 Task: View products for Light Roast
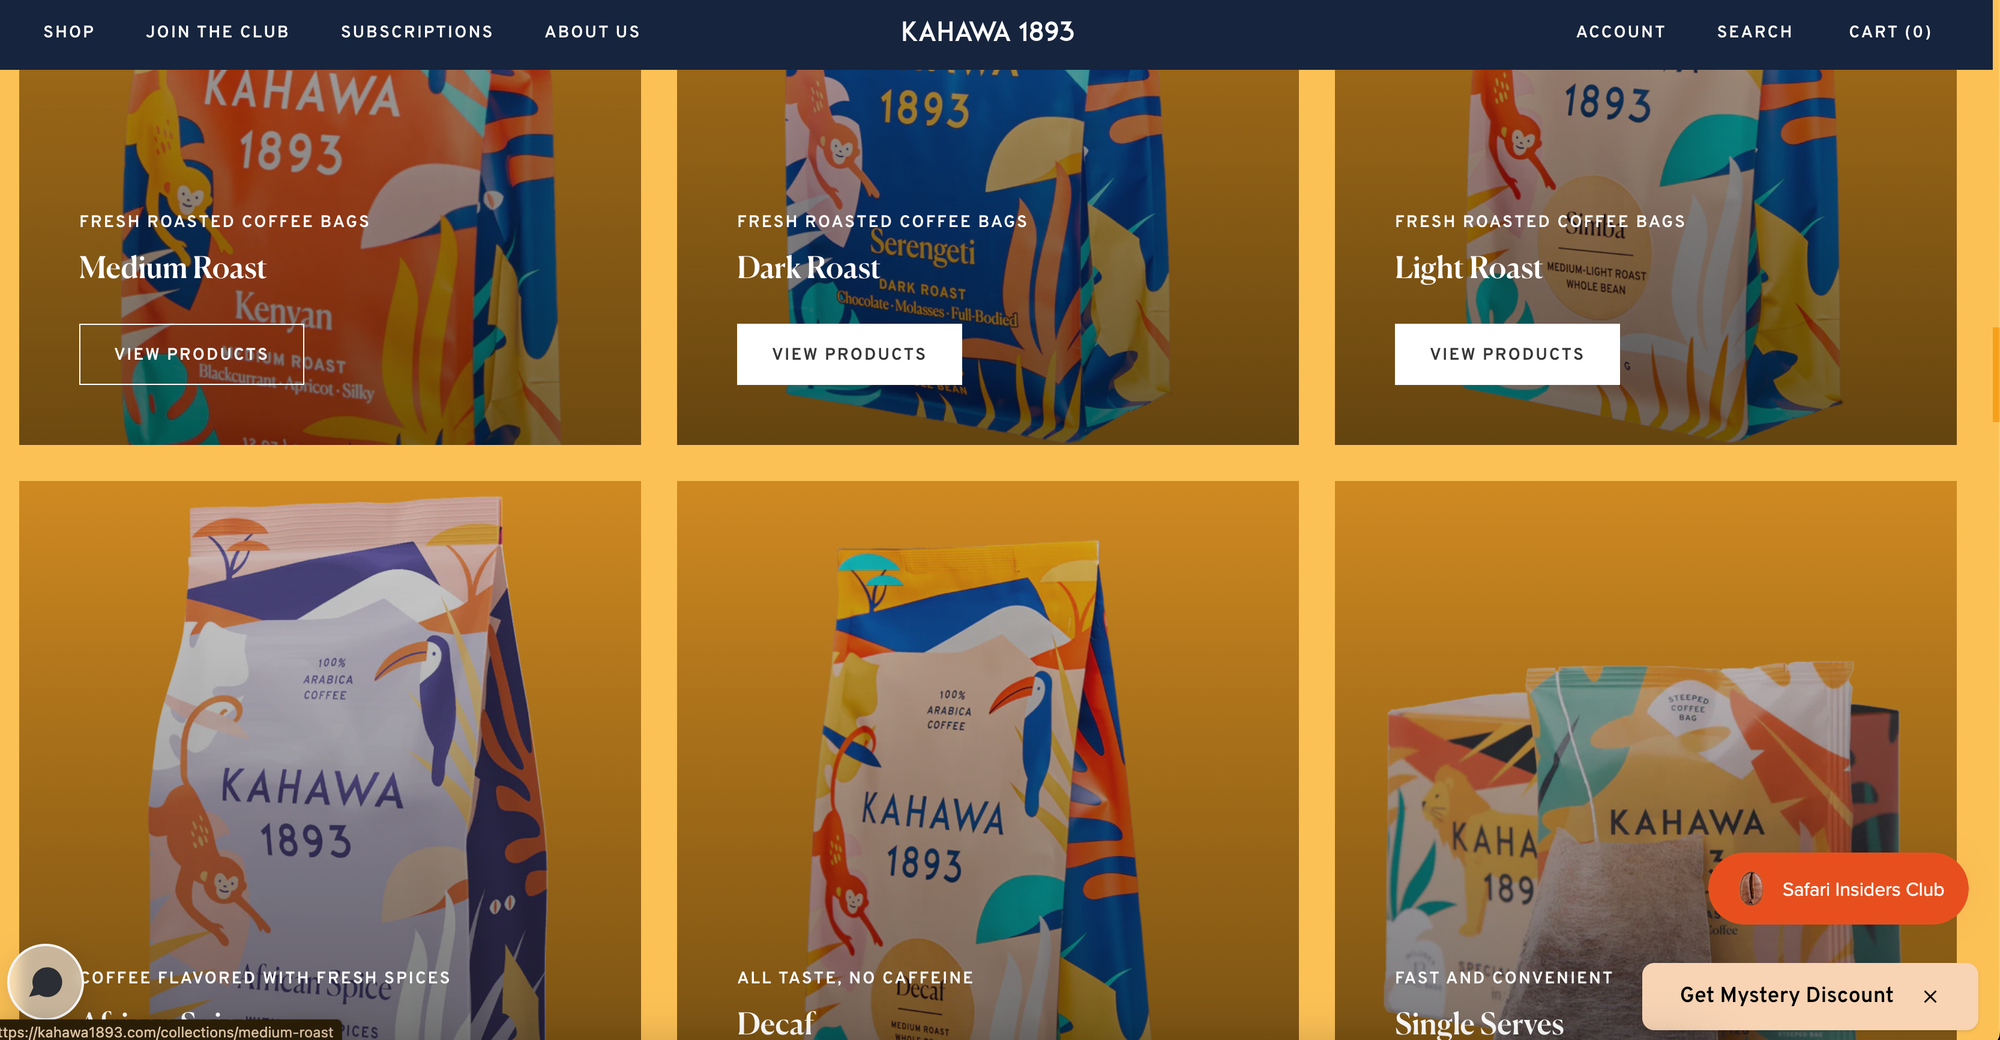(x=1507, y=354)
